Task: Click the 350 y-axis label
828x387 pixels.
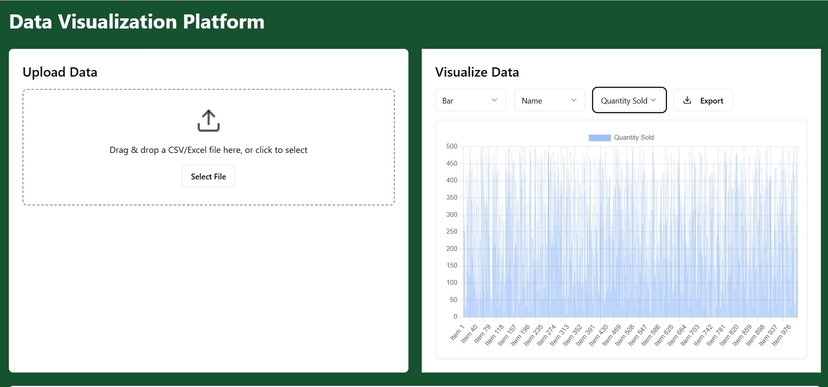Action: click(451, 197)
